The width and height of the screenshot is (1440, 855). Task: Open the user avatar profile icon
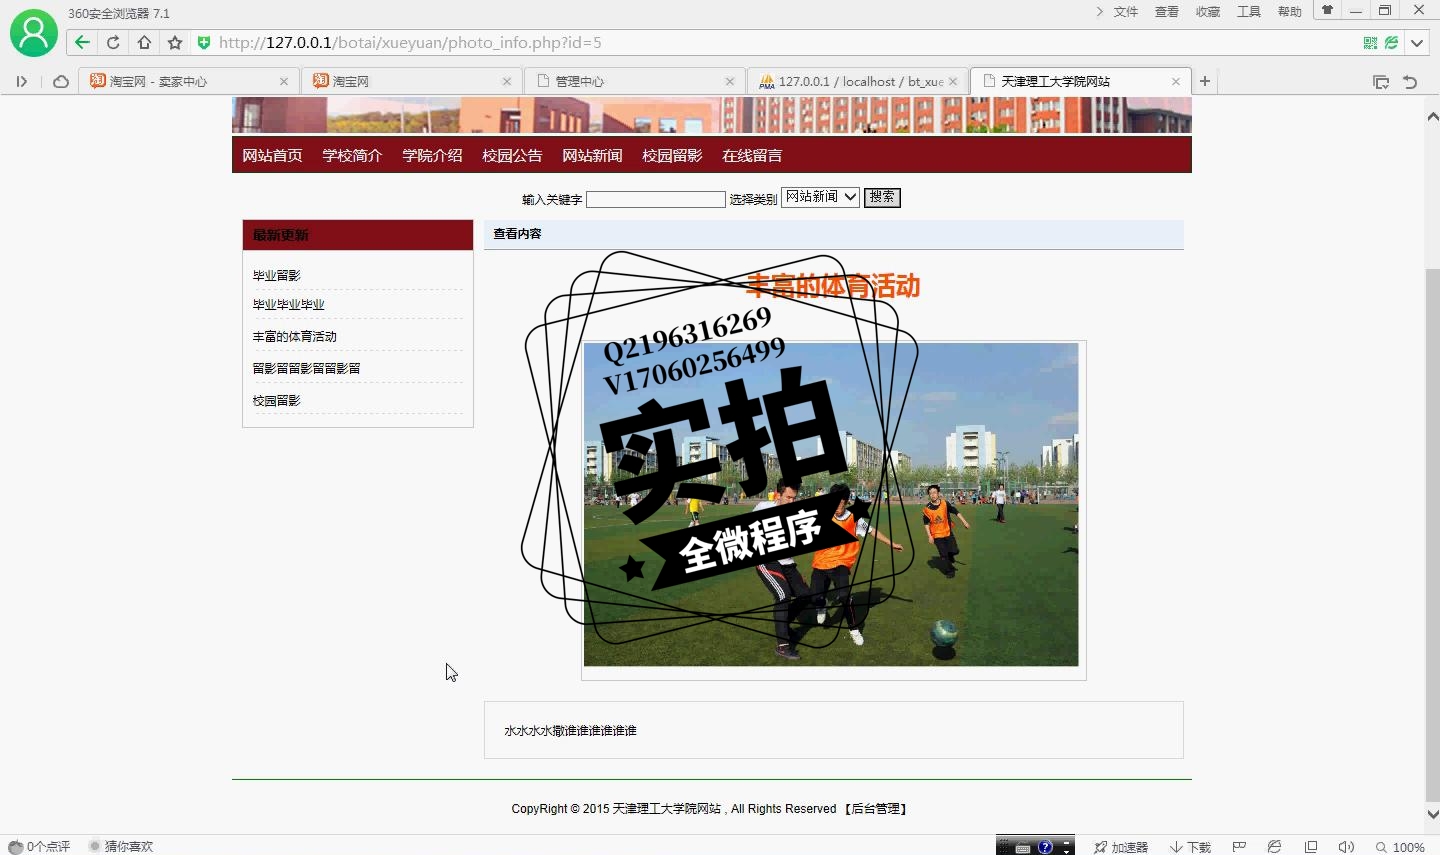pyautogui.click(x=34, y=33)
